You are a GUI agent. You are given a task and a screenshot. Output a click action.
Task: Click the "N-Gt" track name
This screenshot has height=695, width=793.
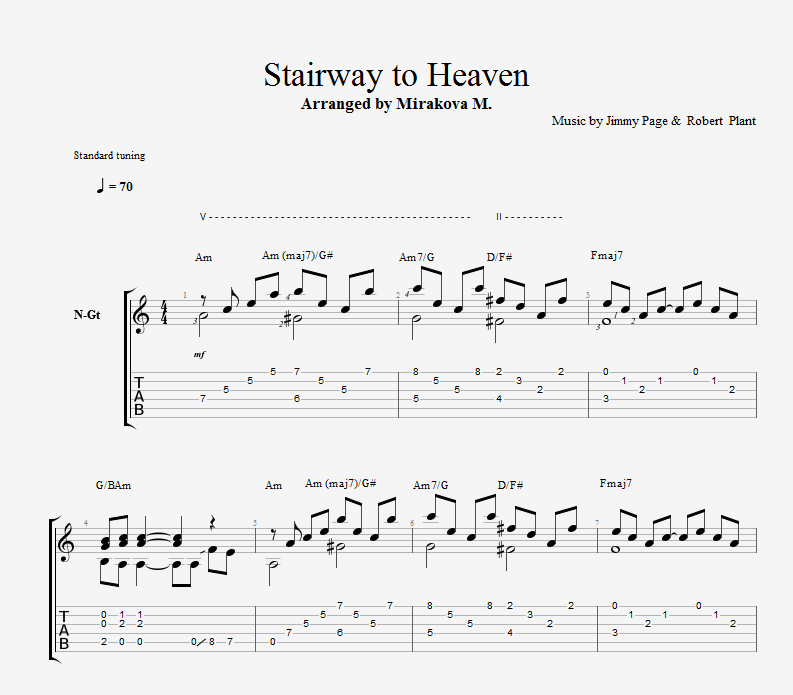click(87, 315)
